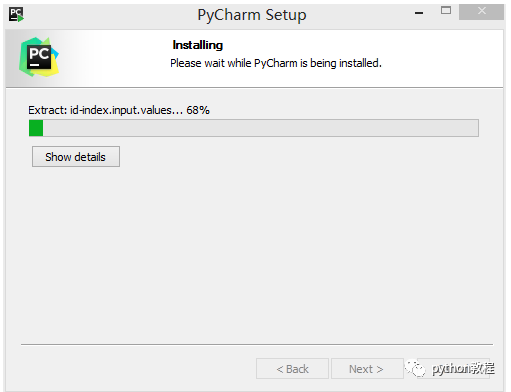The image size is (511, 392).
Task: Click the "PyCharm Setup" window title text
Action: [x=252, y=15]
